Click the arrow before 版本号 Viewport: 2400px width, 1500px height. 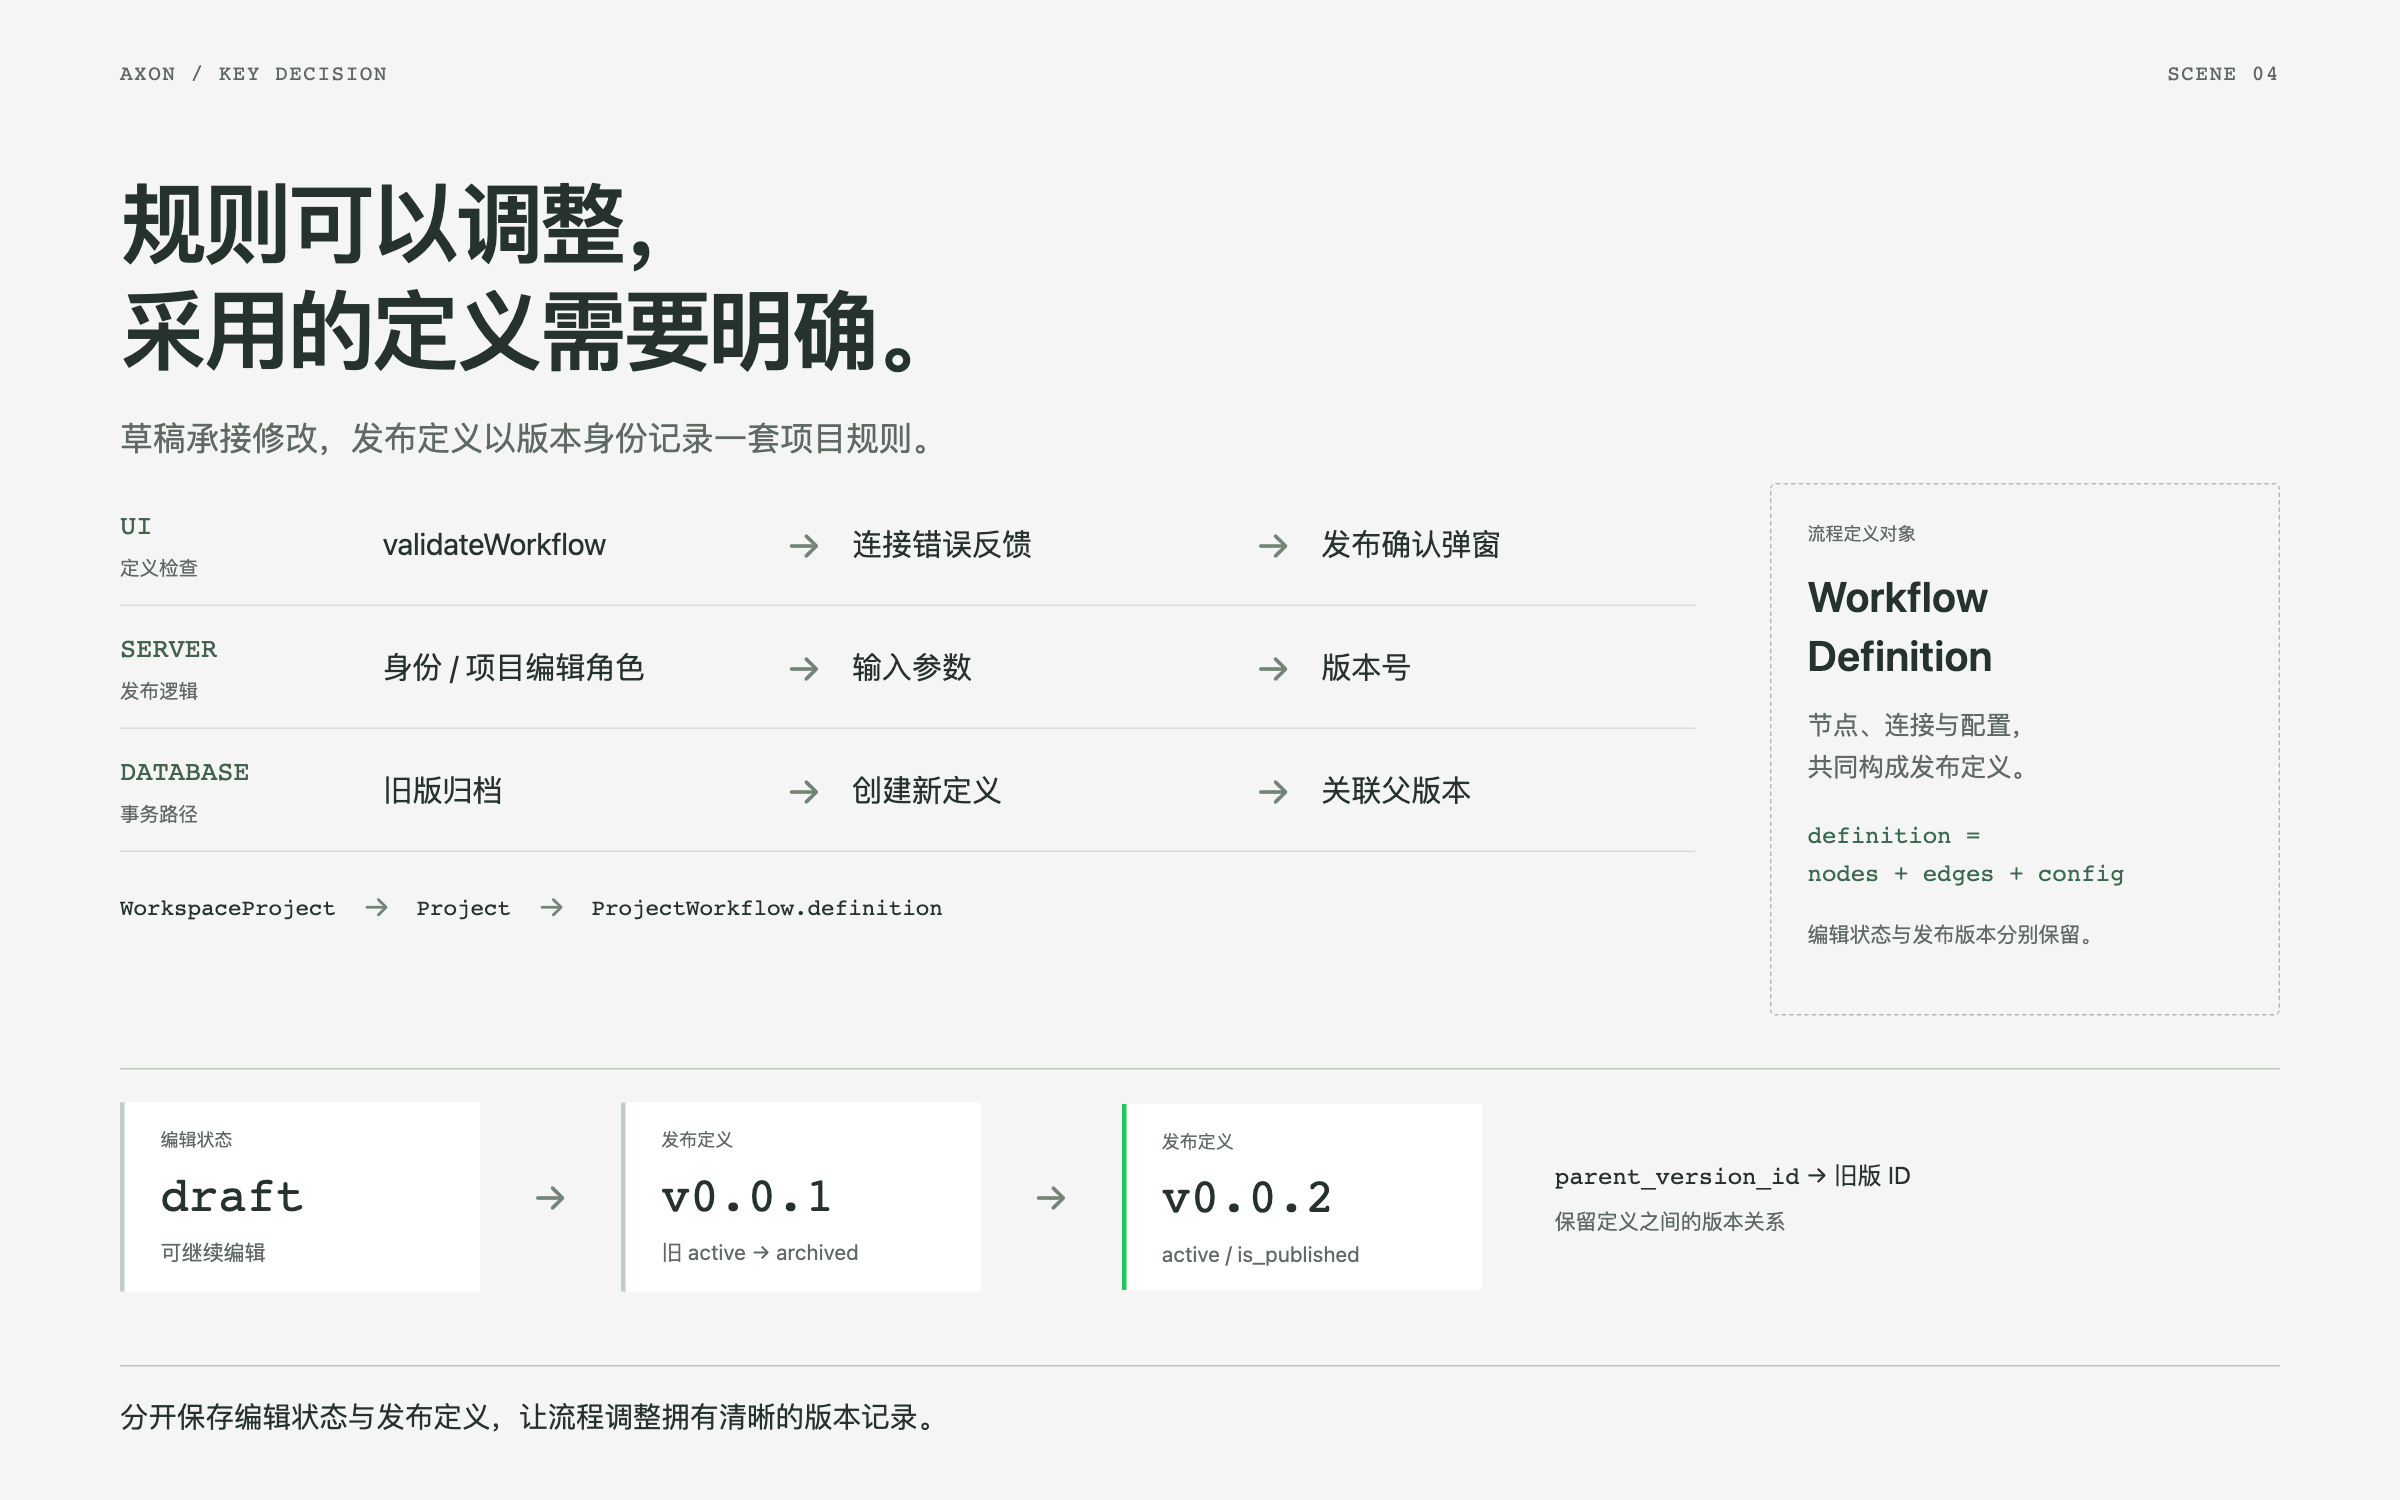pyautogui.click(x=1273, y=669)
